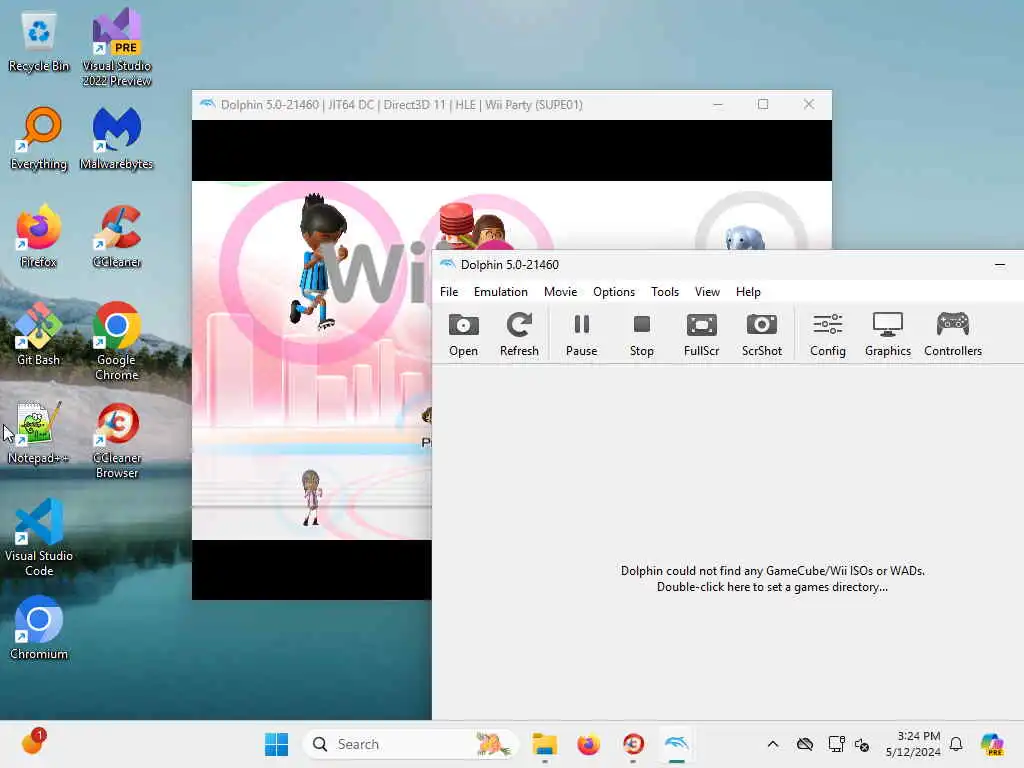Select the Firefox desktop icon

tap(39, 236)
